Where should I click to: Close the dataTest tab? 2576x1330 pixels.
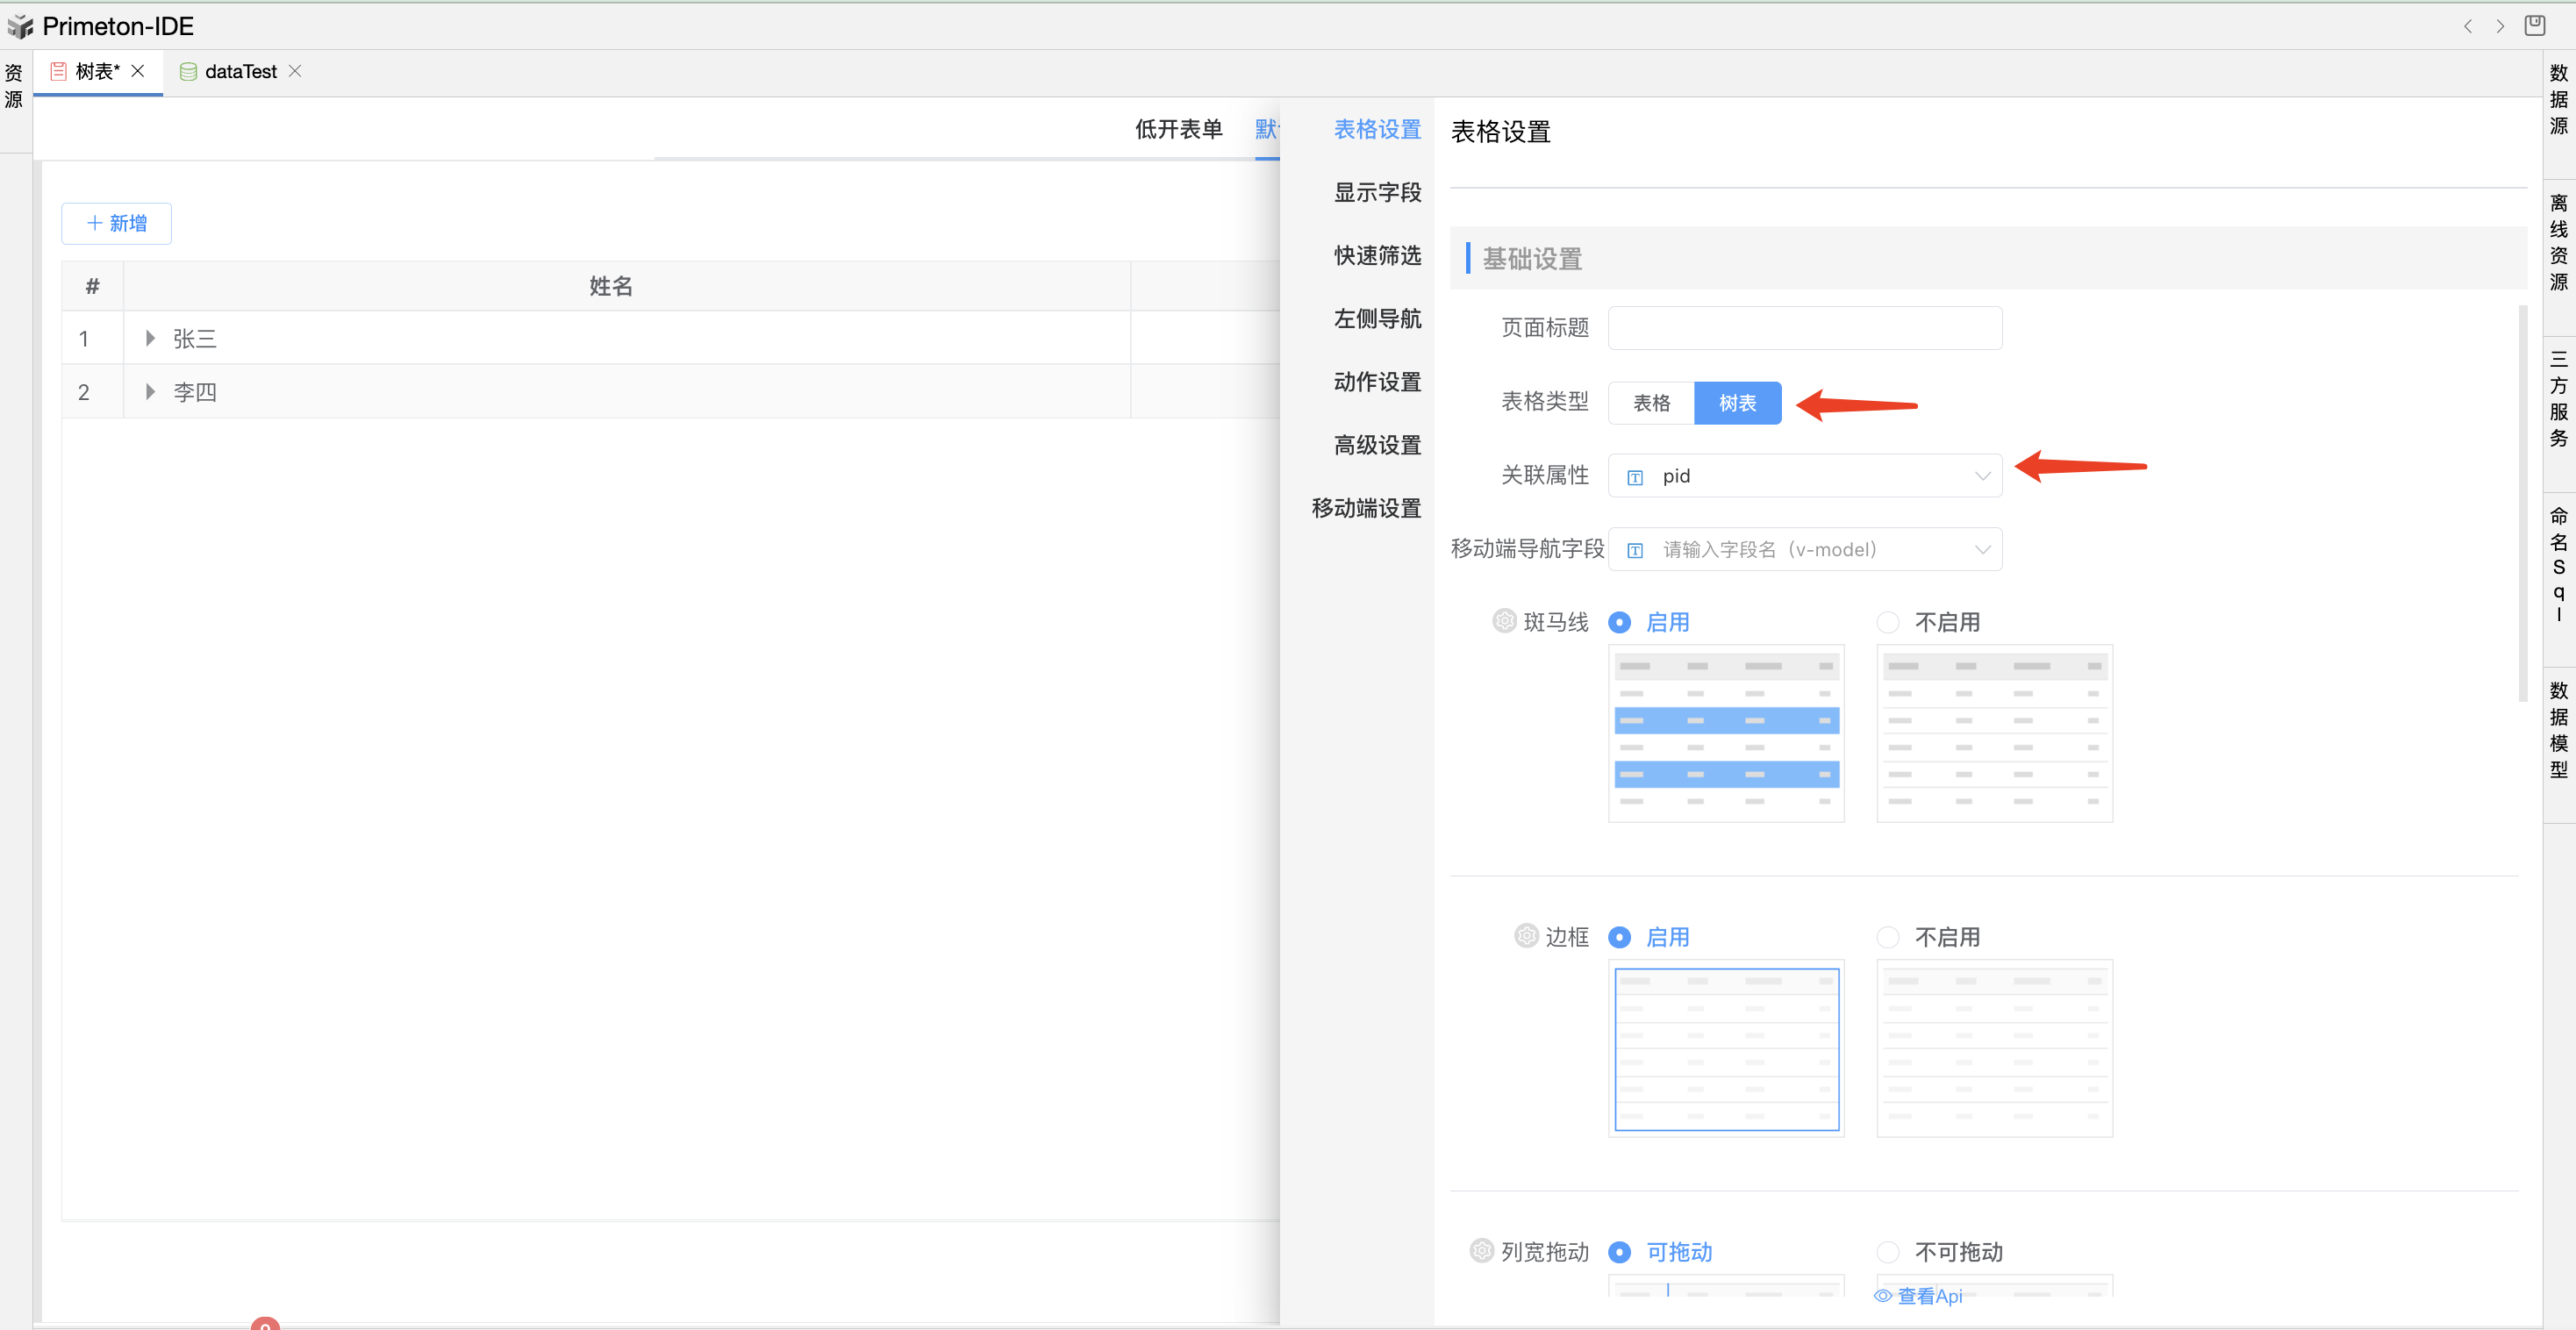(x=295, y=71)
